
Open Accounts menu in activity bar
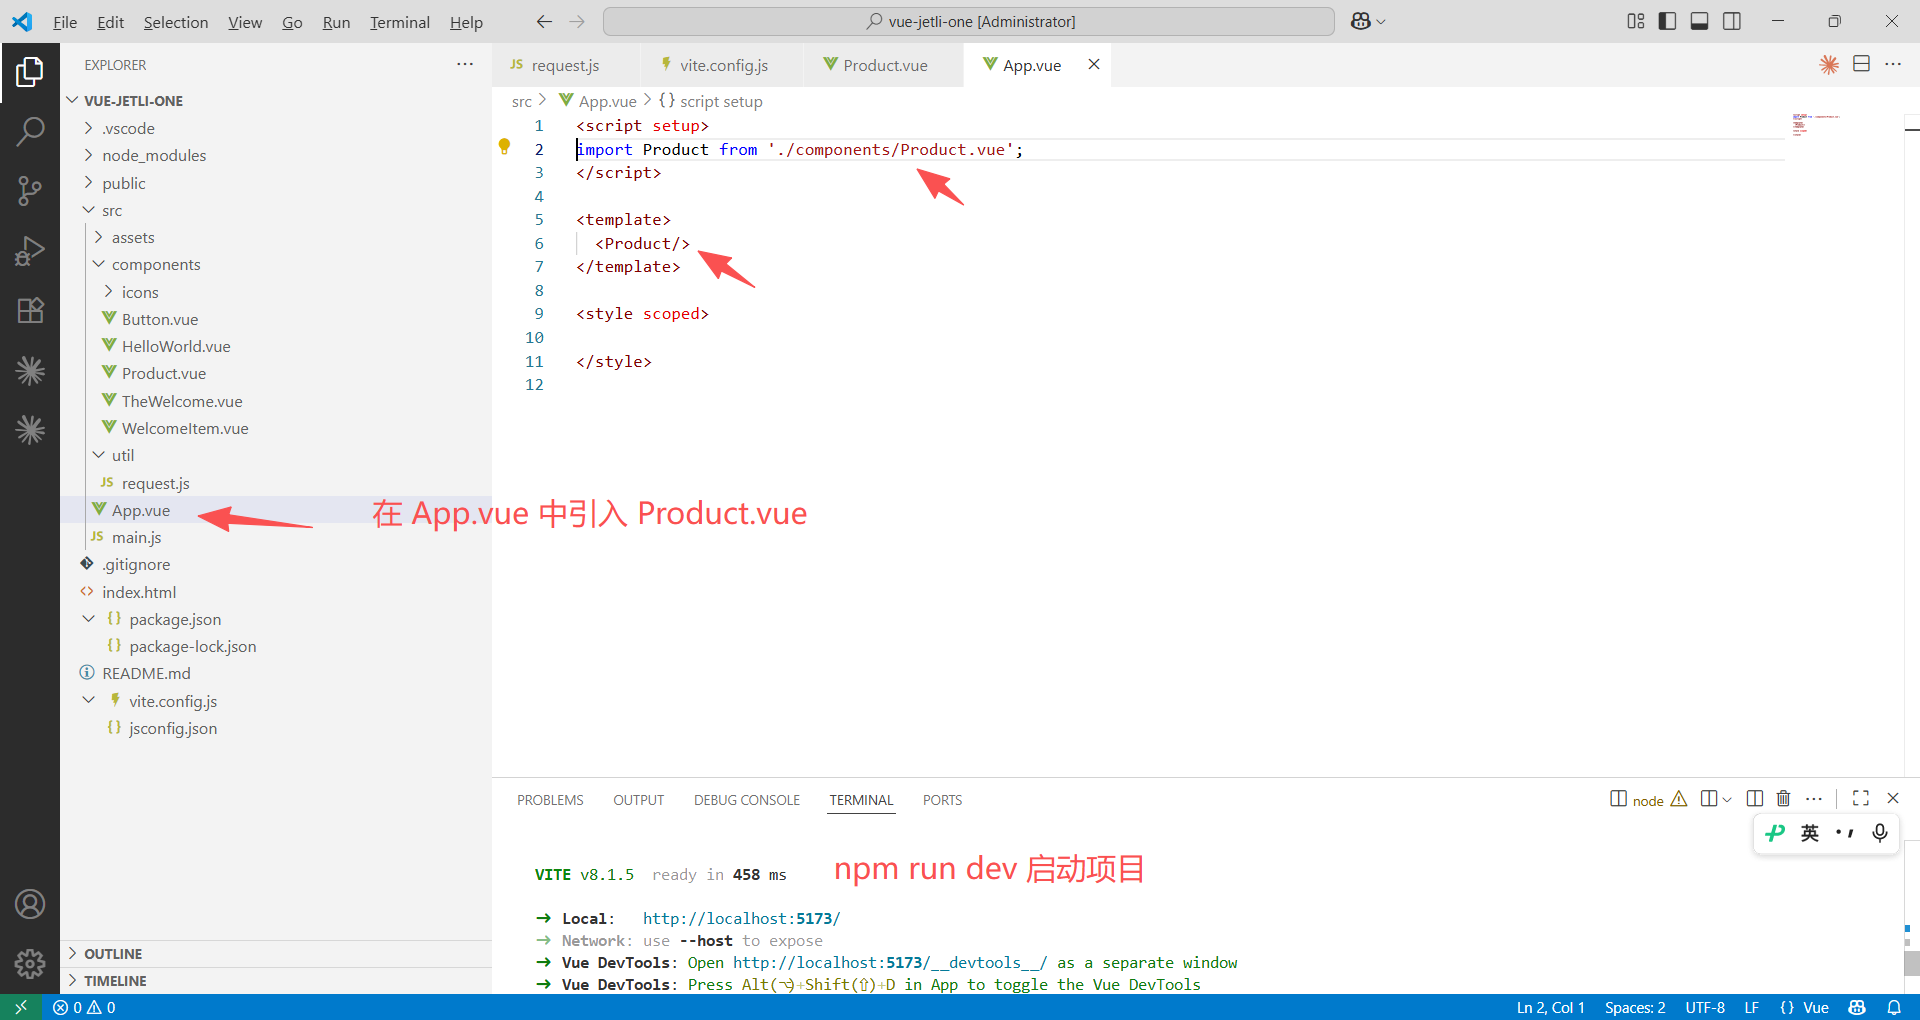coord(30,904)
